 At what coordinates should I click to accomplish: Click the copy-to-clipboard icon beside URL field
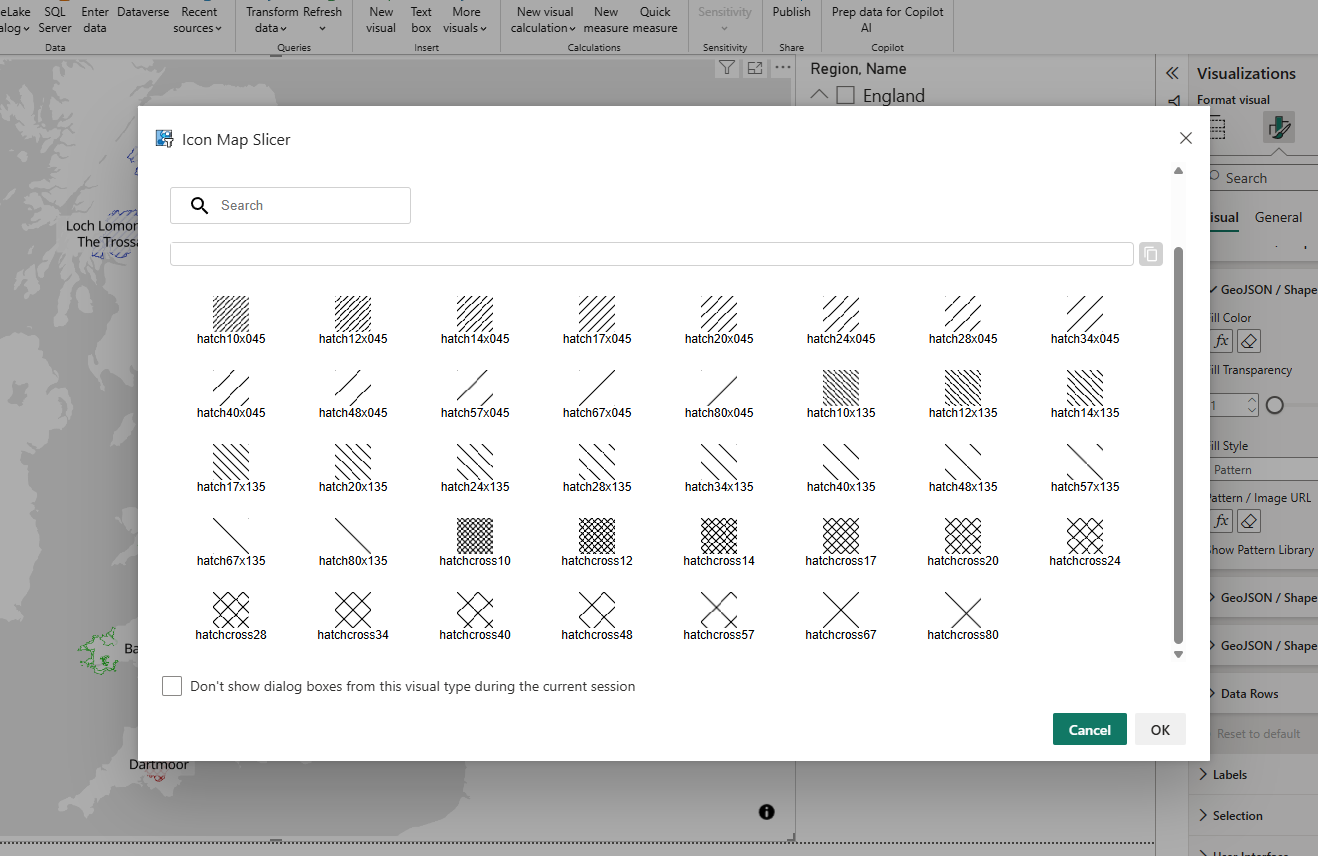click(x=1151, y=254)
